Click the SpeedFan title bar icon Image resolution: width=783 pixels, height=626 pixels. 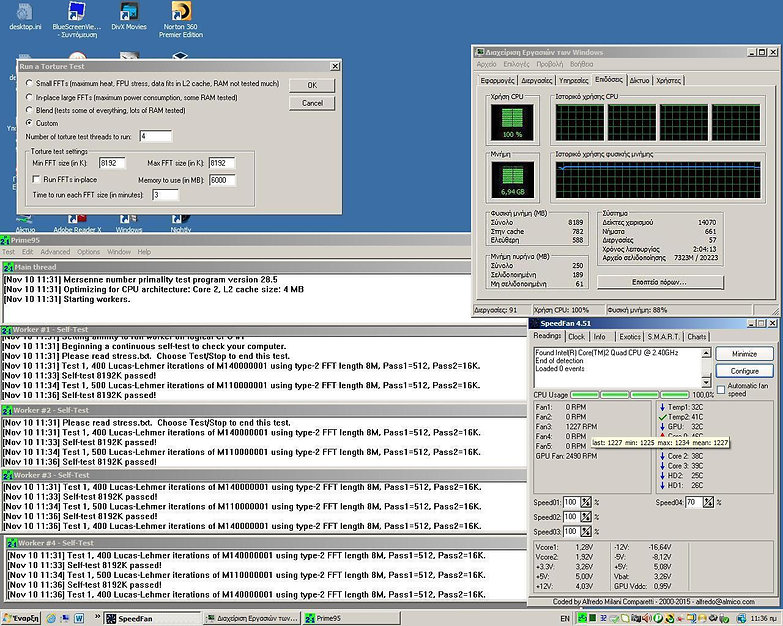[534, 324]
